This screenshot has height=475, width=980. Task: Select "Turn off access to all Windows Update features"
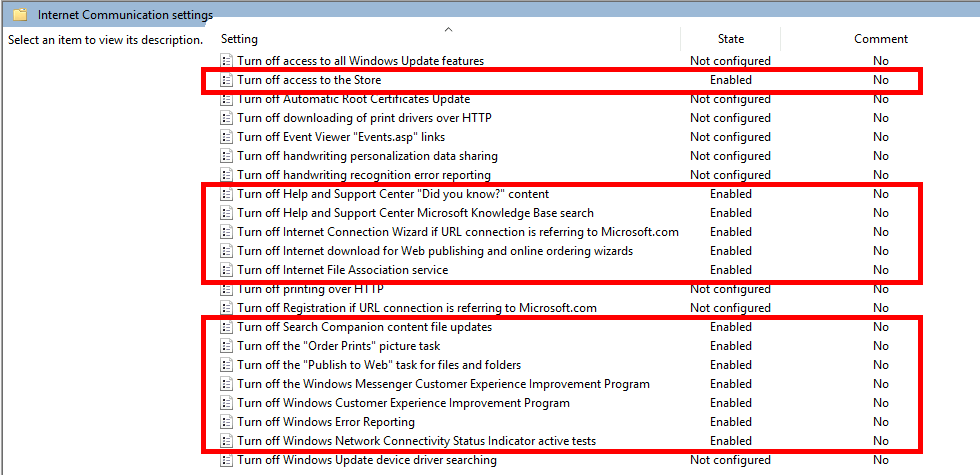coord(361,61)
